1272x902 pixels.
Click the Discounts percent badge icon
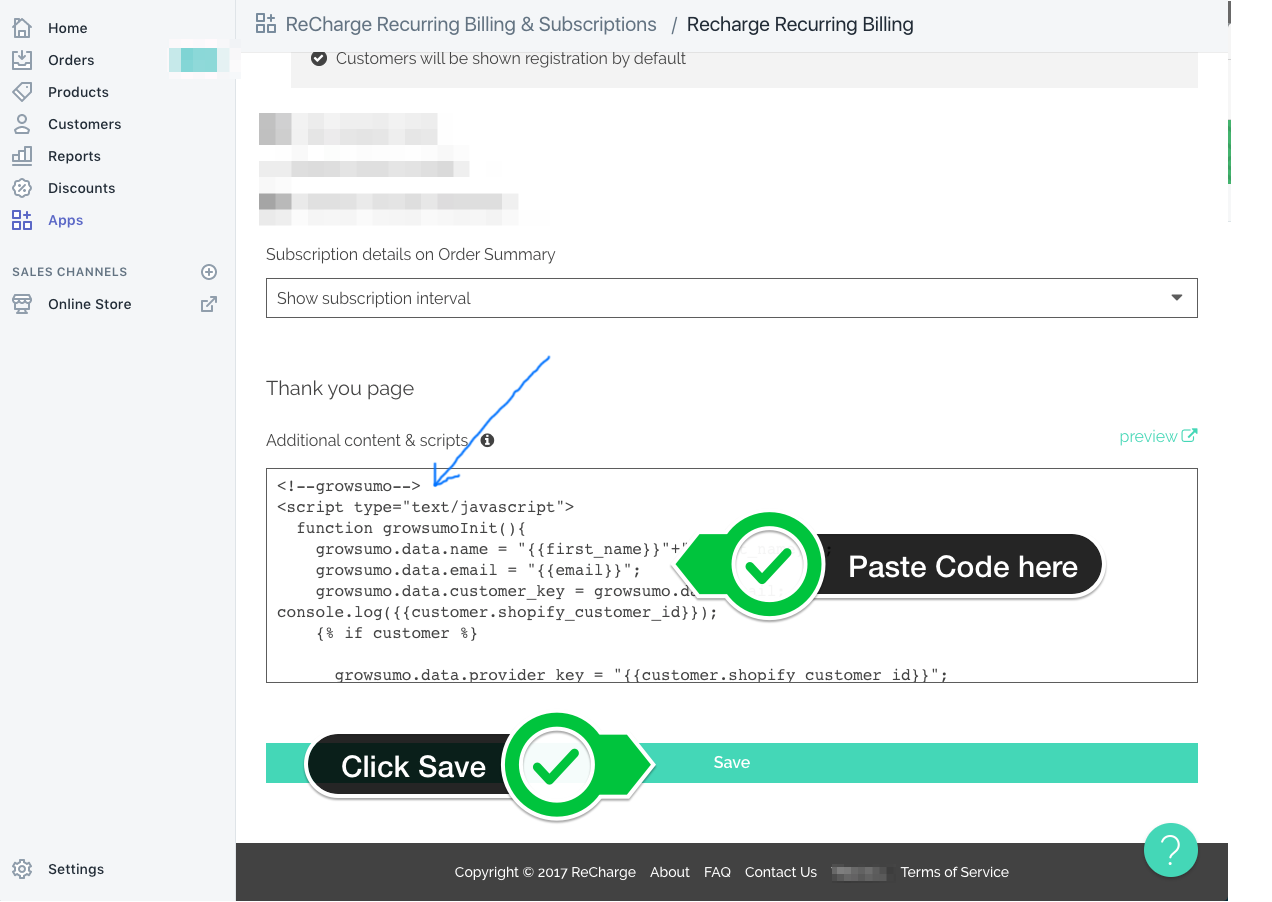[x=22, y=188]
